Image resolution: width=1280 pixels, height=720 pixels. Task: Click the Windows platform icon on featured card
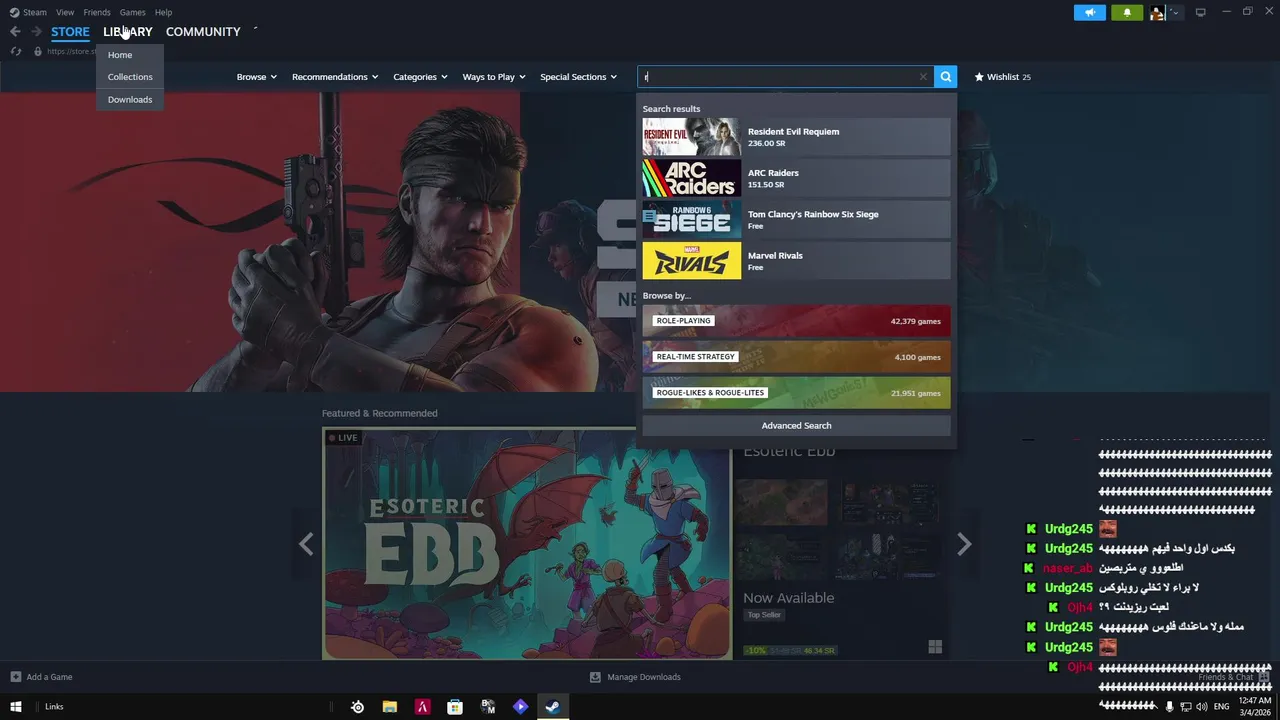pos(935,647)
